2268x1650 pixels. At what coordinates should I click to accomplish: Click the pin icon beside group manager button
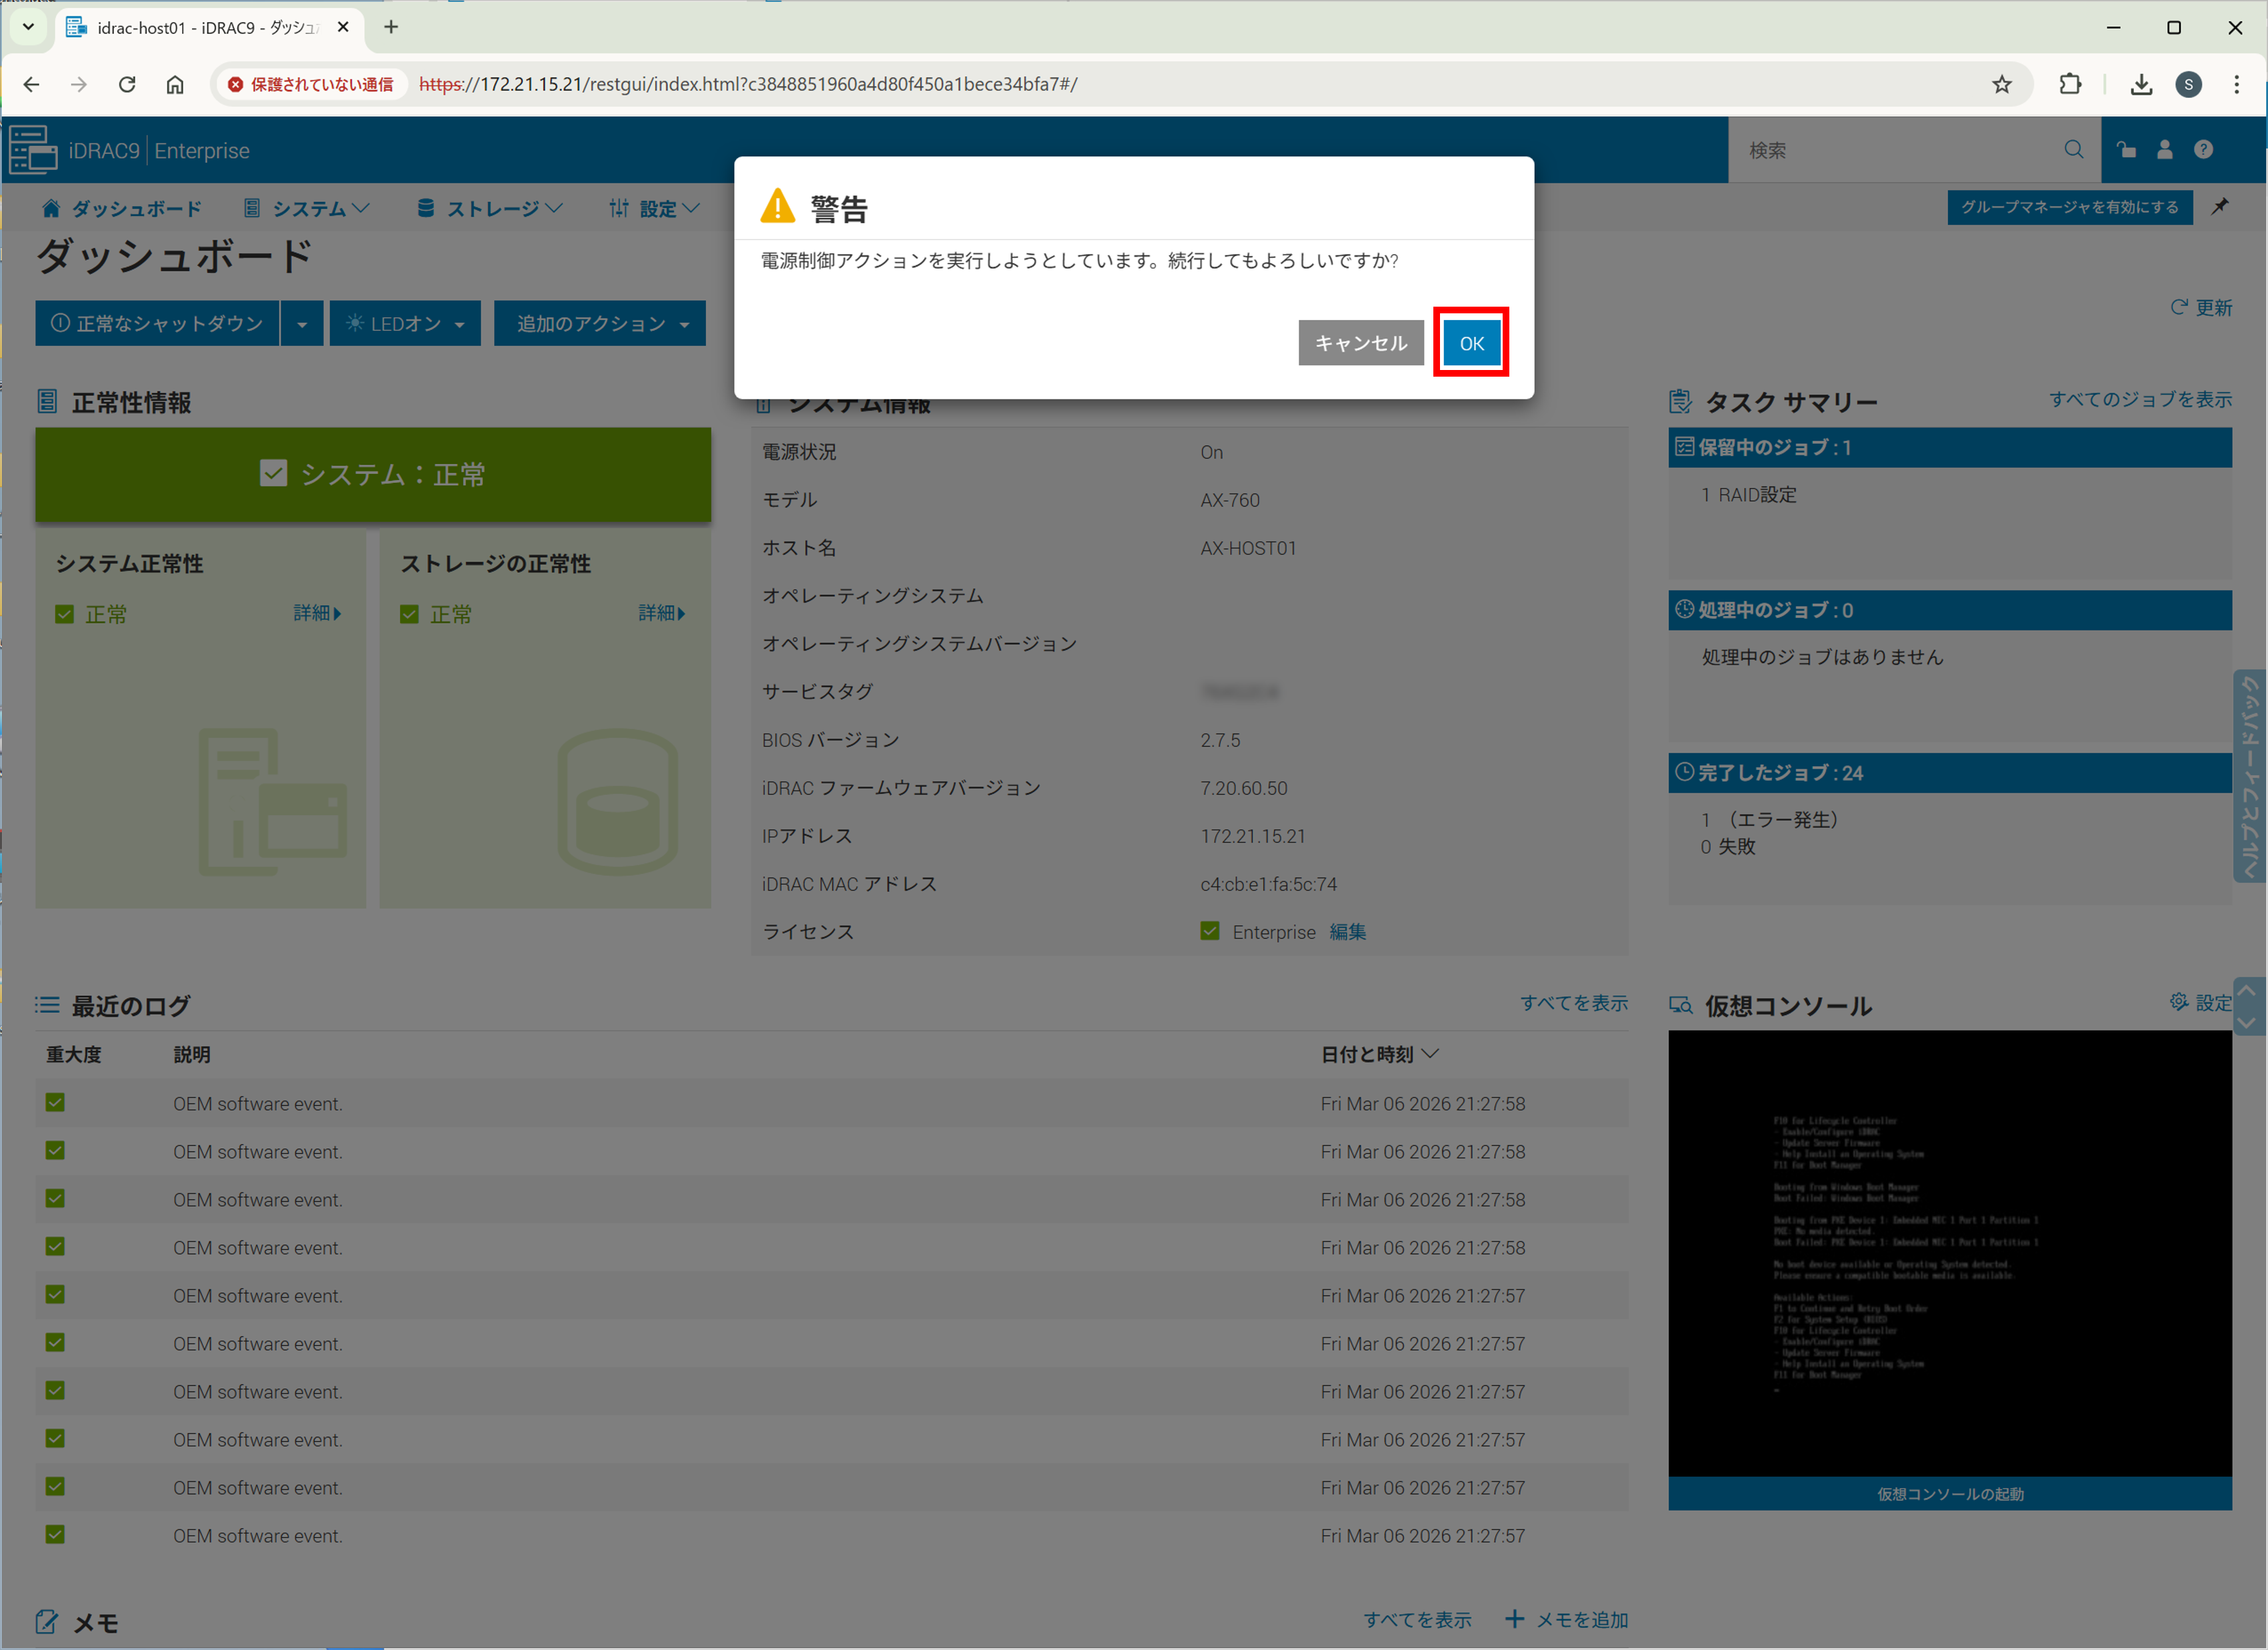(x=2220, y=207)
